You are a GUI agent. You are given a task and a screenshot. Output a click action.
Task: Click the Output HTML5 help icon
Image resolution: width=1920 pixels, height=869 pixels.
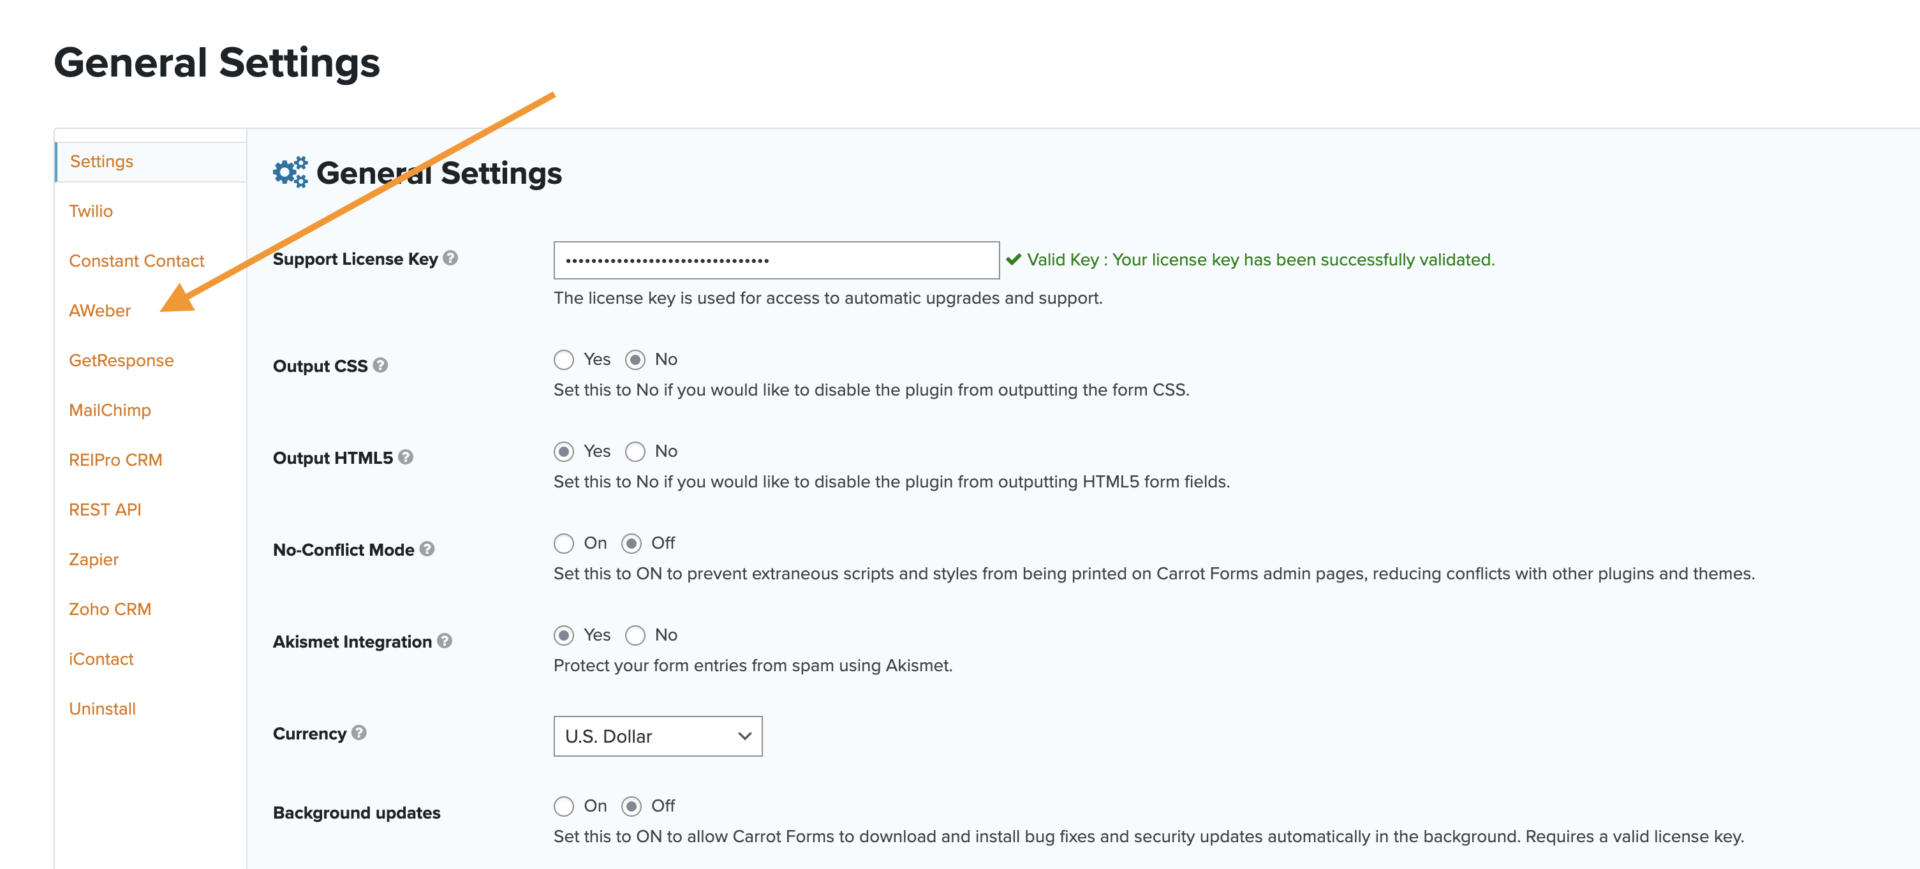pos(406,457)
